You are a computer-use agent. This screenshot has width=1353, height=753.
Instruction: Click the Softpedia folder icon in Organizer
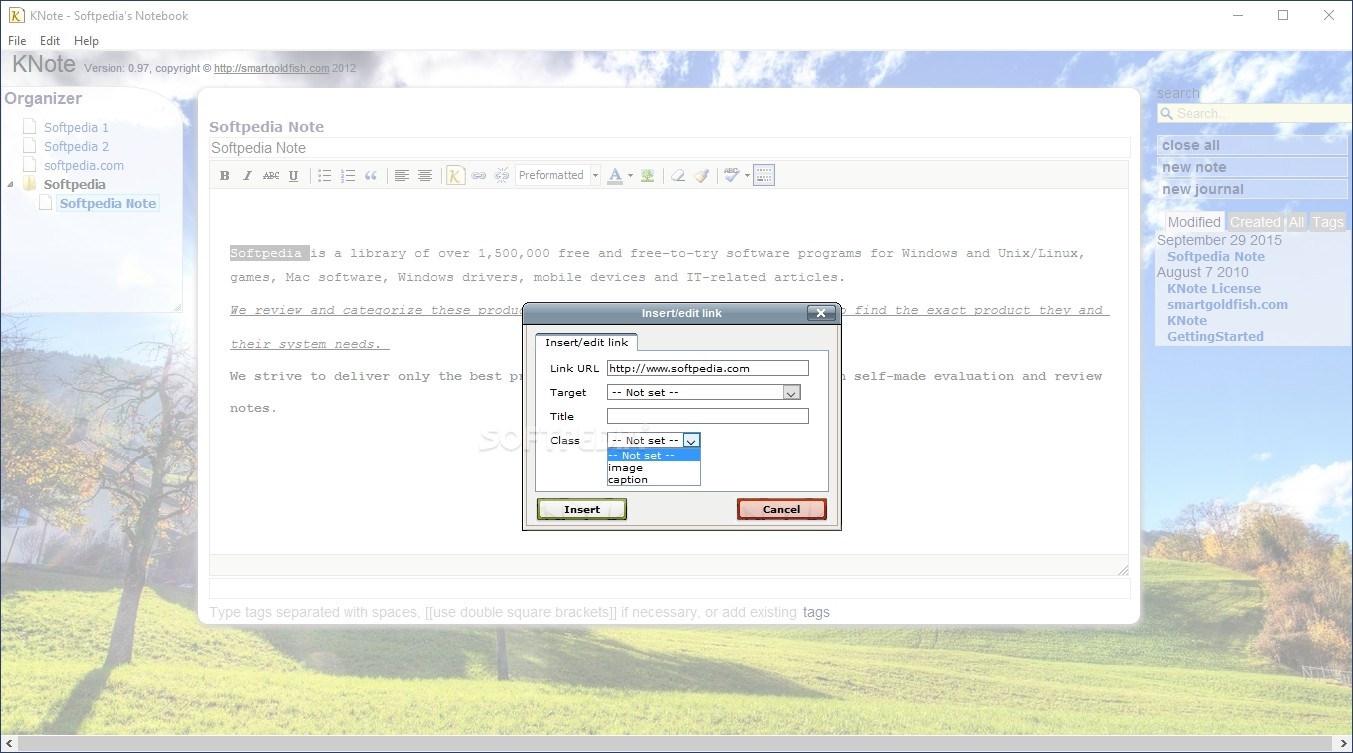tap(29, 184)
